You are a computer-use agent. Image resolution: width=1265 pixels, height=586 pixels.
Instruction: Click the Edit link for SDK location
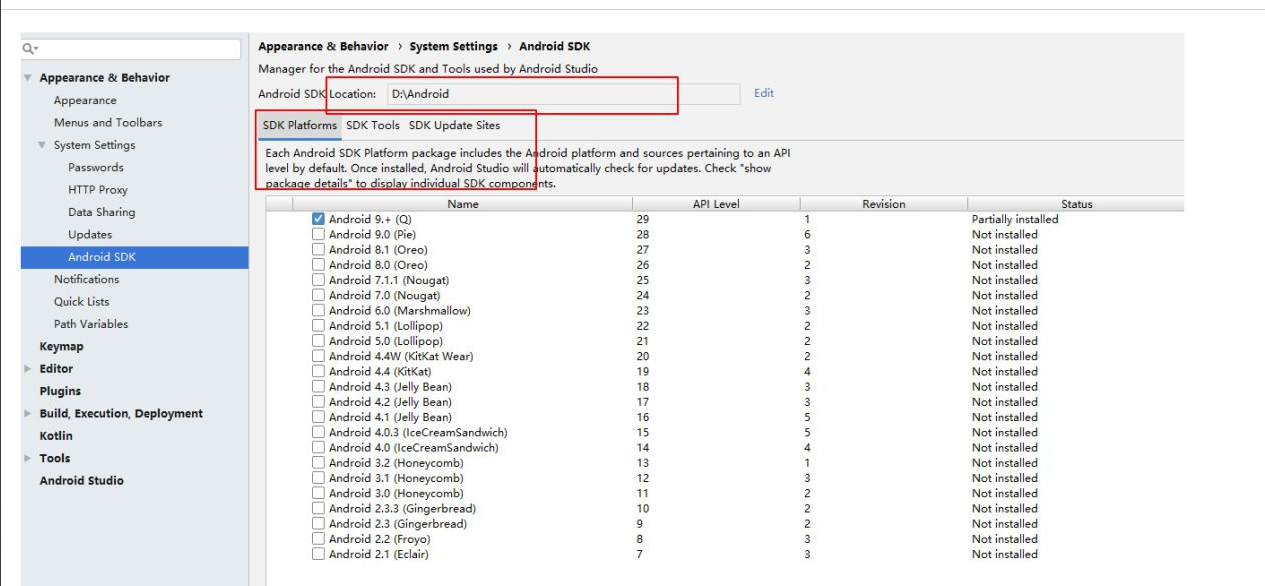point(764,93)
